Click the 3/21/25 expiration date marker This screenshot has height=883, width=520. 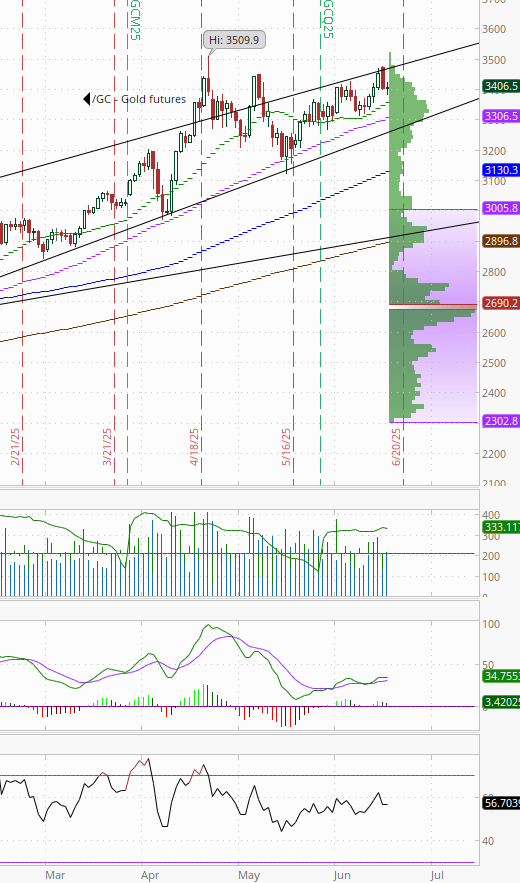coord(106,447)
